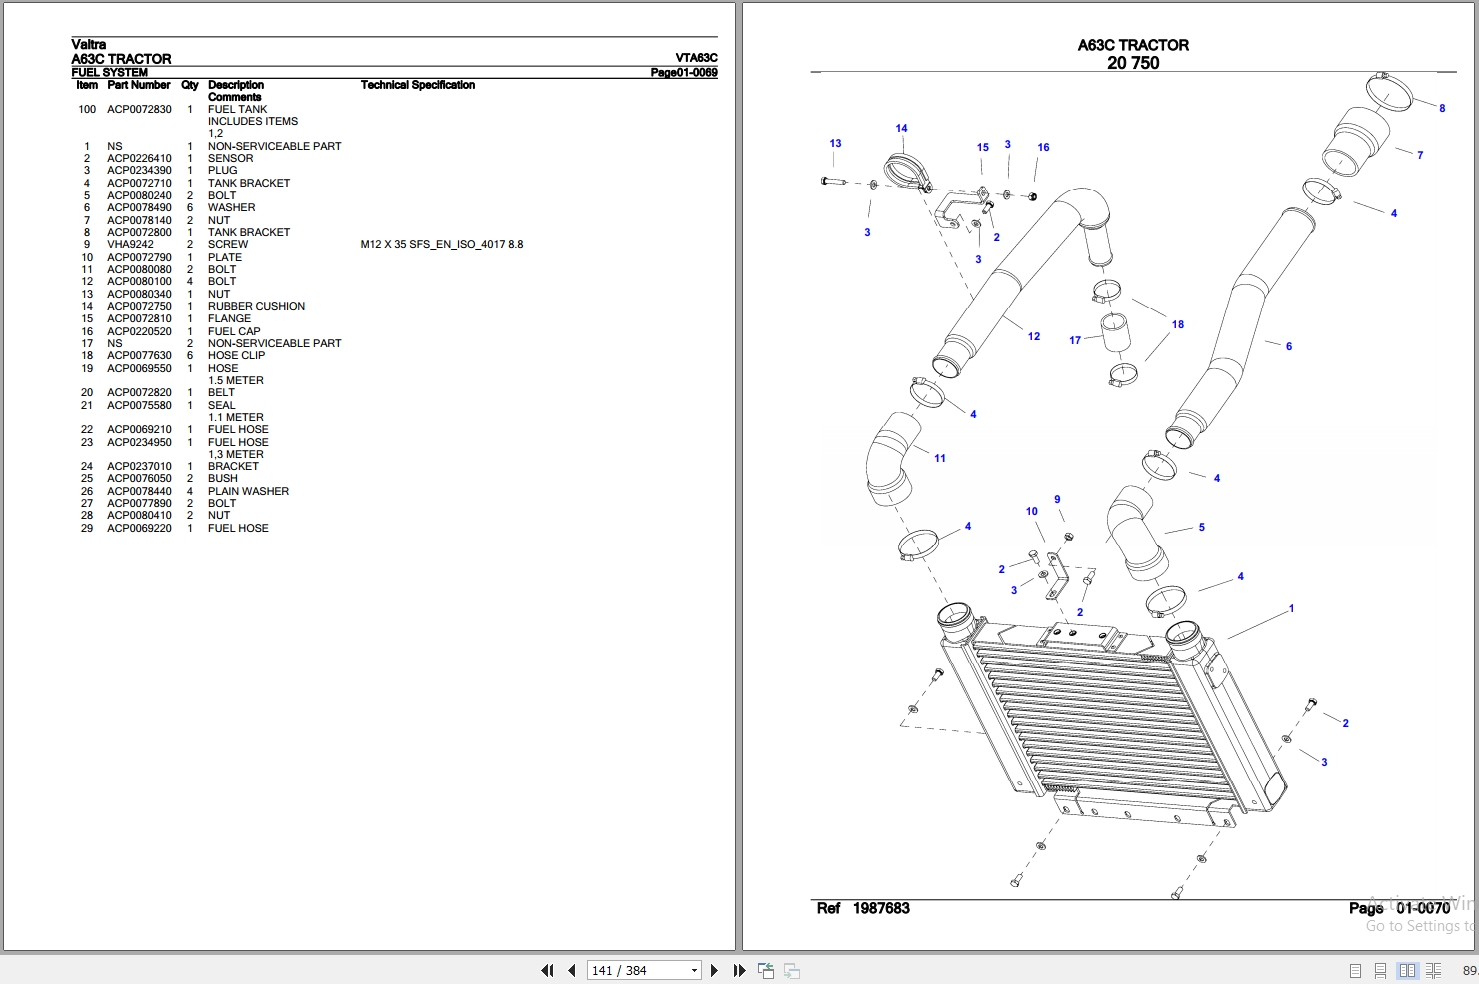Click the Ref 1987683 label
The height and width of the screenshot is (984, 1479).
(x=863, y=908)
